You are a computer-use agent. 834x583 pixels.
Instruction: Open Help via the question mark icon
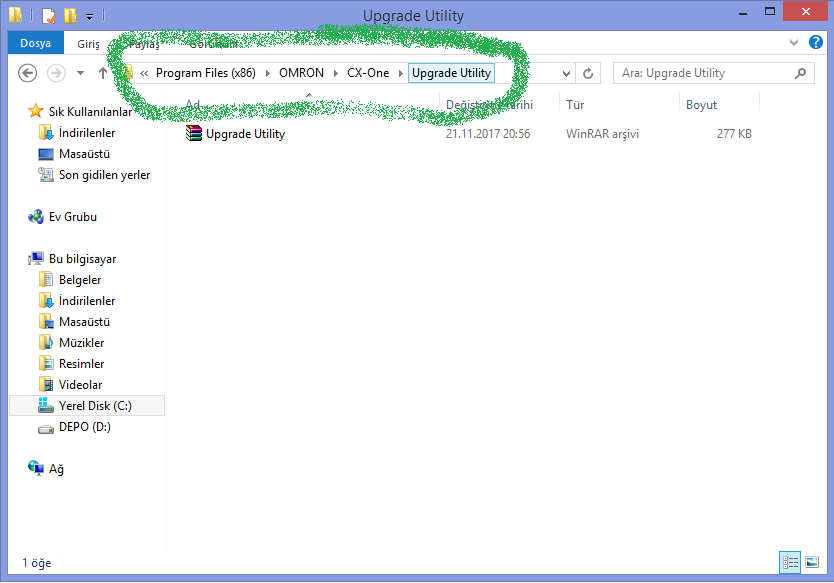point(815,42)
